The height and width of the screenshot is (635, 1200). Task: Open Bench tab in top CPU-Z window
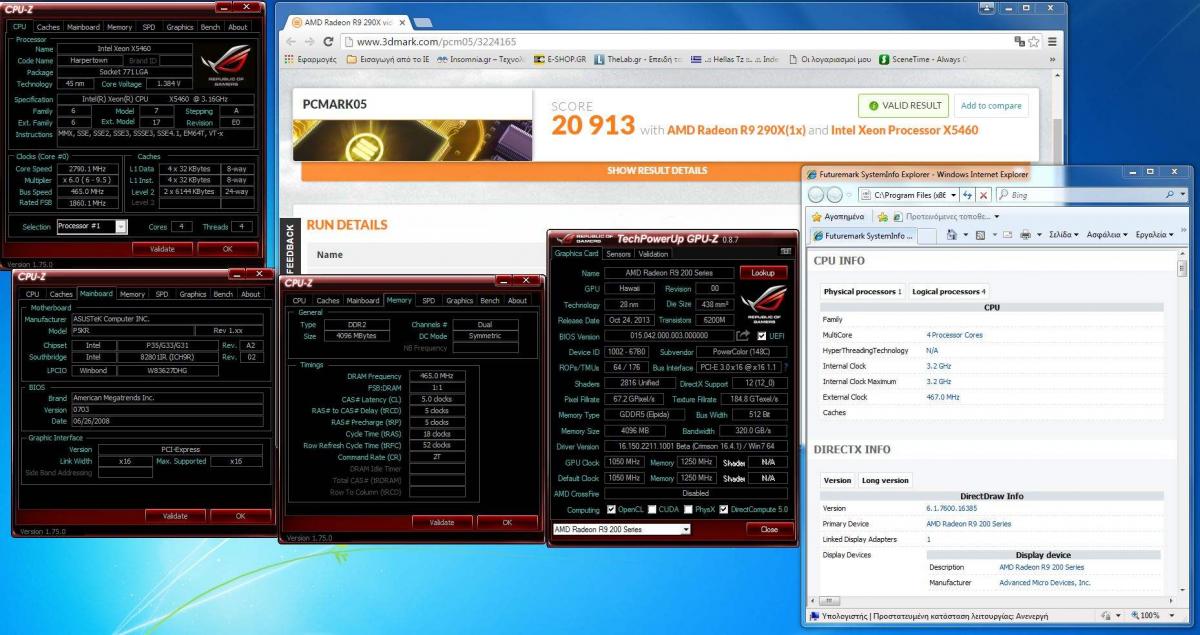point(210,27)
